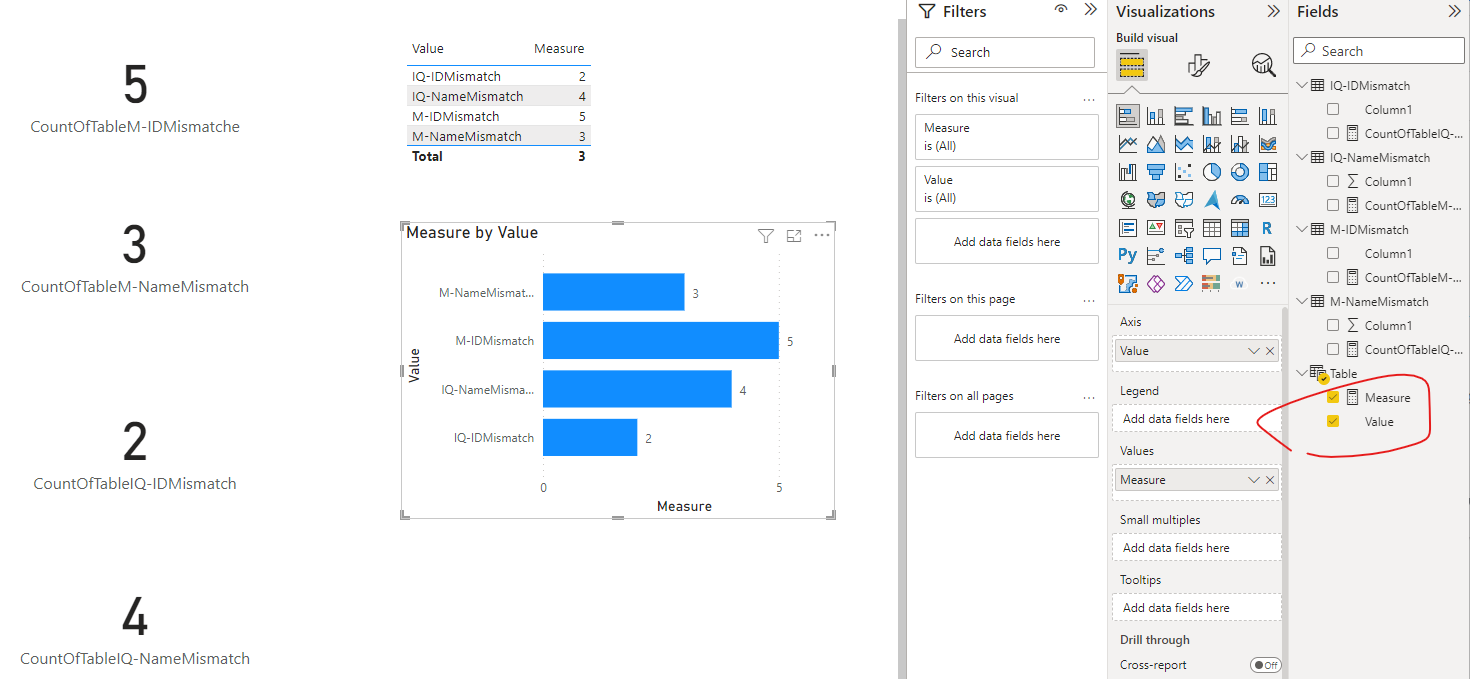The image size is (1470, 679).
Task: Choose the funnel chart visual
Action: click(x=1156, y=172)
